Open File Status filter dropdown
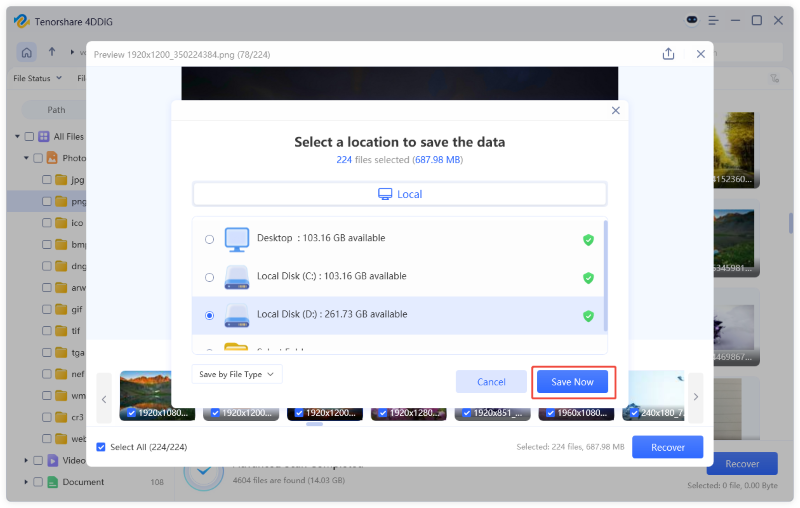This screenshot has width=800, height=508. [37, 78]
